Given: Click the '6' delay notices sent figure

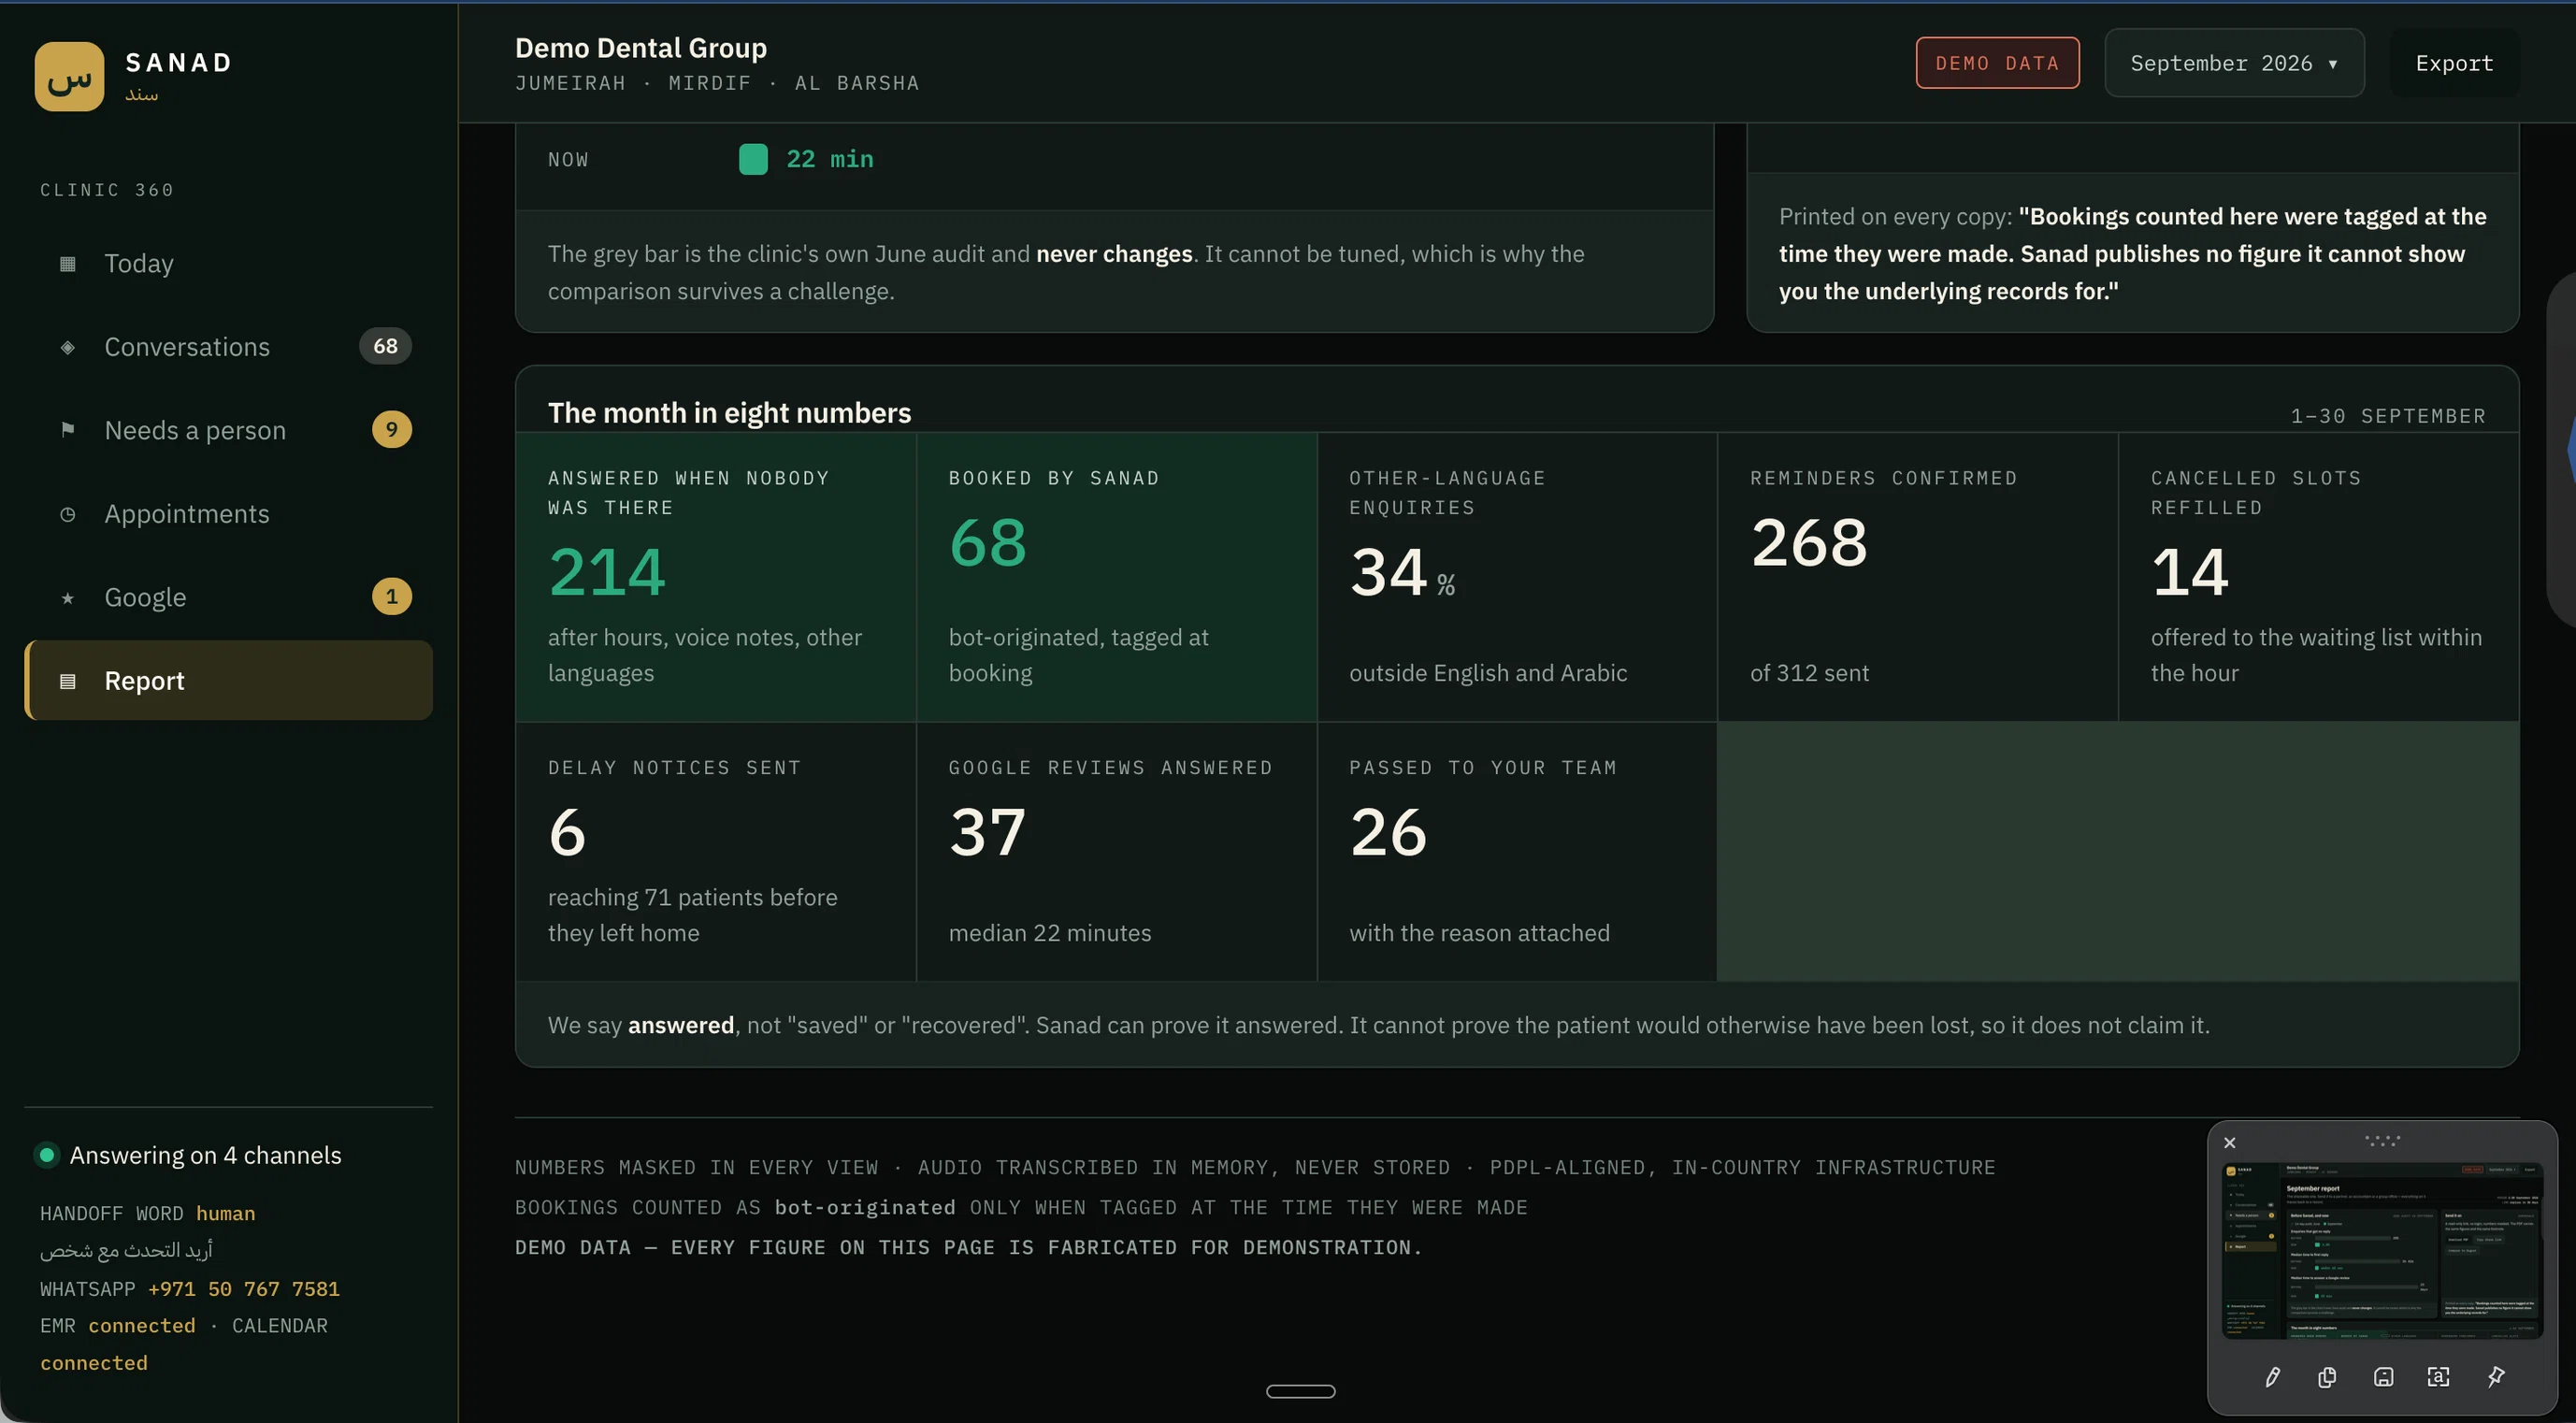Looking at the screenshot, I should [x=567, y=832].
